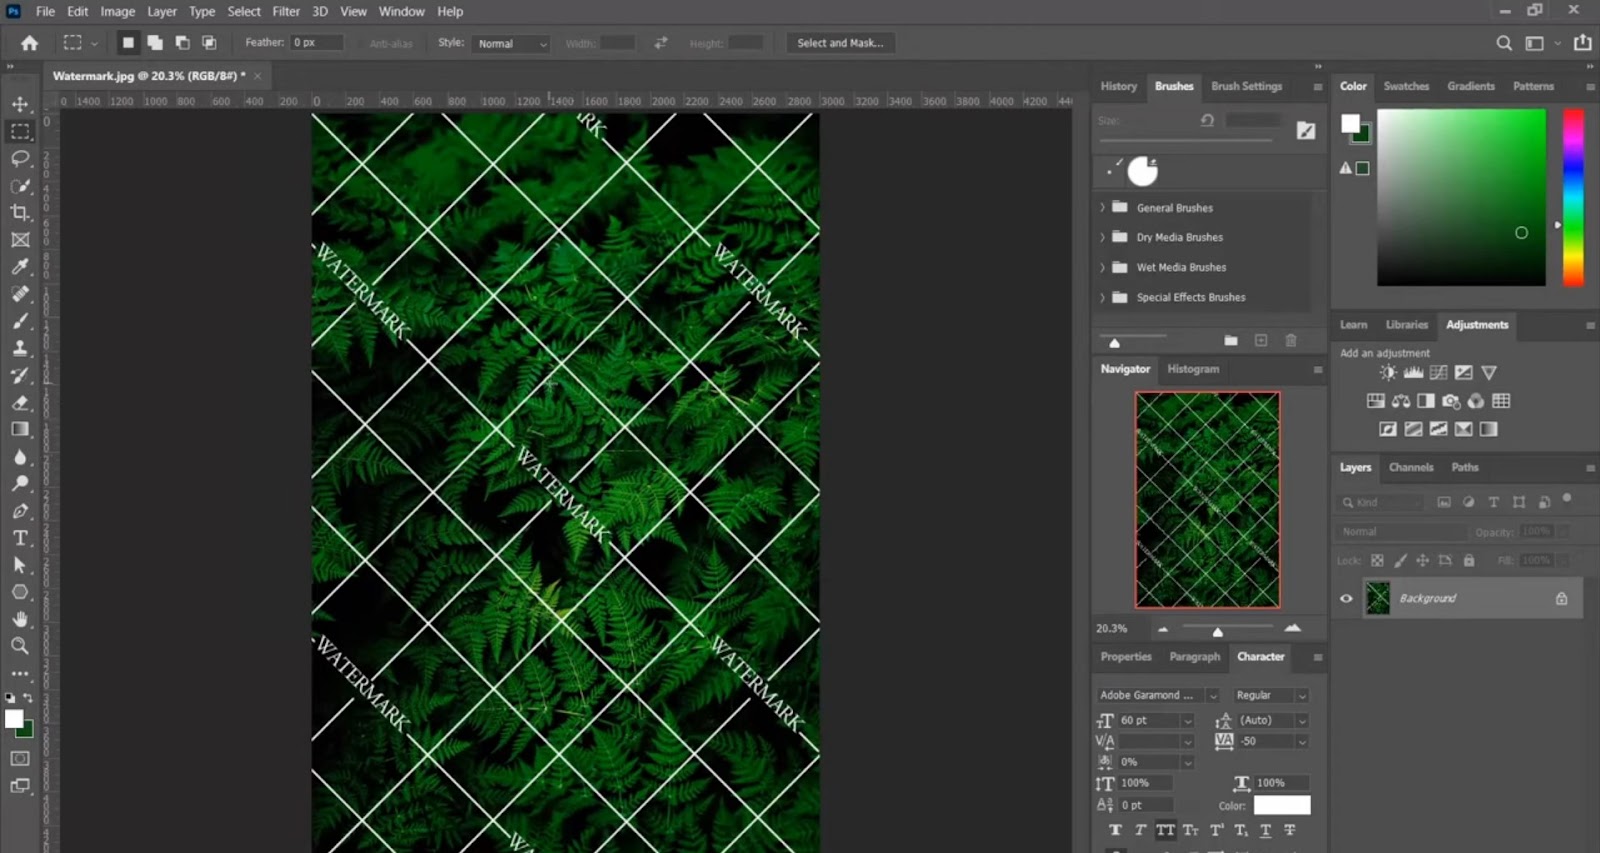Click the Feather input field

coord(317,43)
